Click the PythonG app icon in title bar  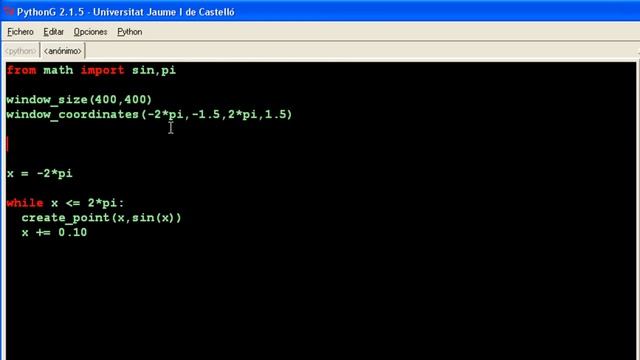click(9, 12)
